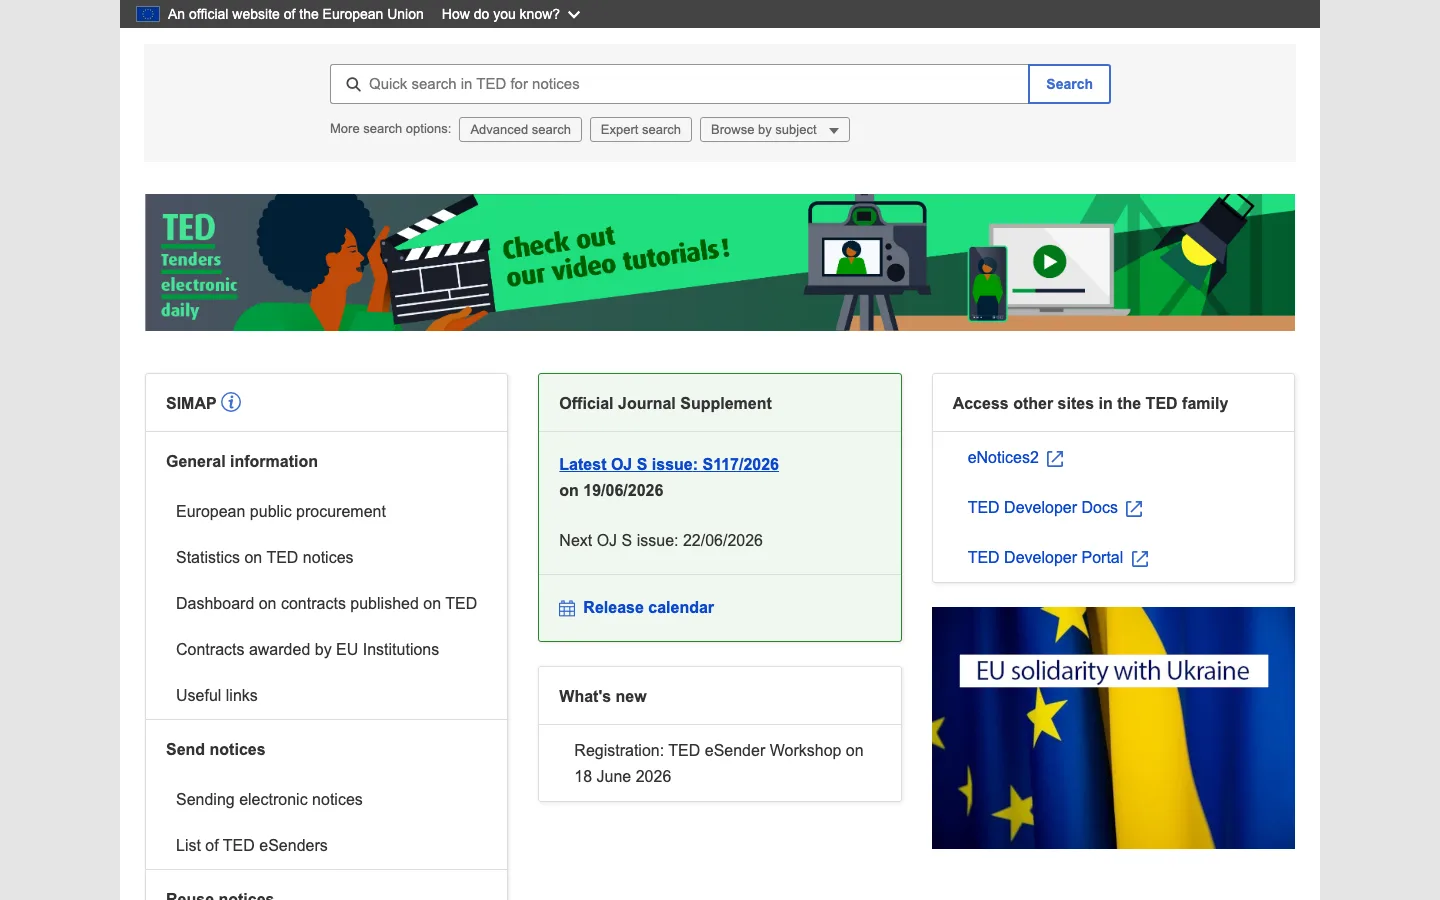Image resolution: width=1440 pixels, height=900 pixels.
Task: Open Contracts awarded by EU Institutions
Action: [x=307, y=649]
